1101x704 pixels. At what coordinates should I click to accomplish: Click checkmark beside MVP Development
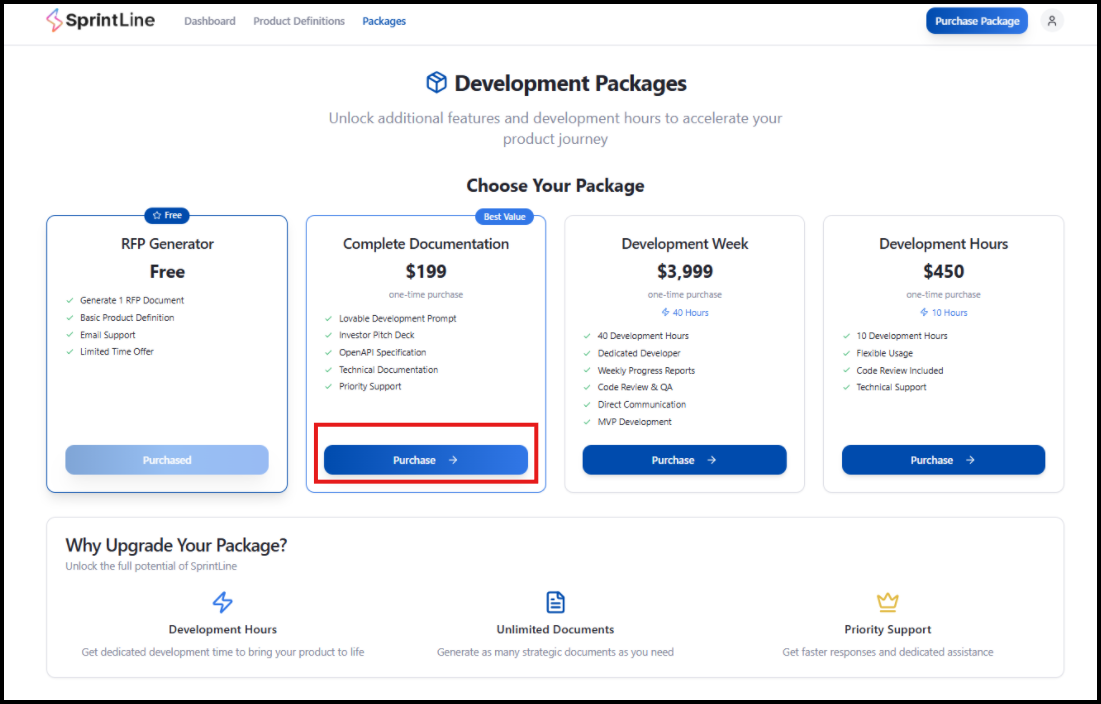tap(587, 423)
